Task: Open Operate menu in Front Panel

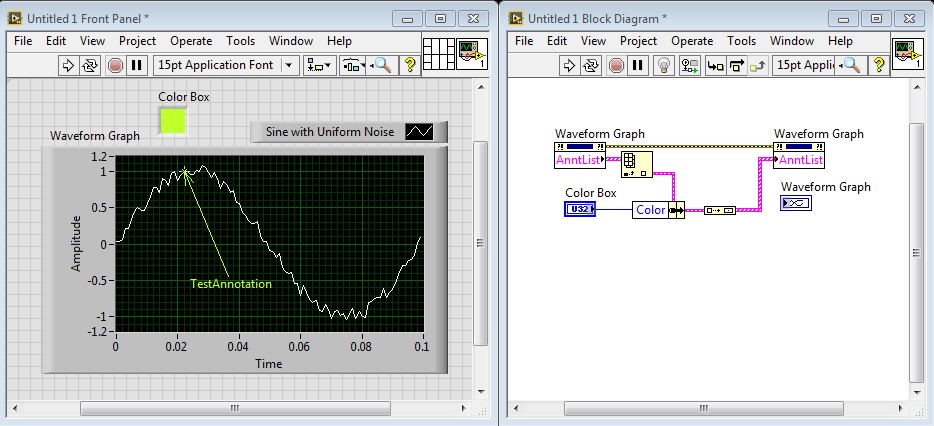Action: (191, 41)
